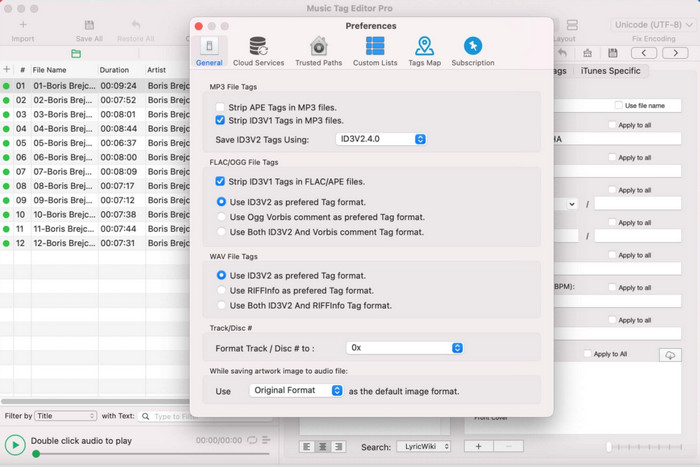Click the Fix Encoding toolbar label

(653, 39)
